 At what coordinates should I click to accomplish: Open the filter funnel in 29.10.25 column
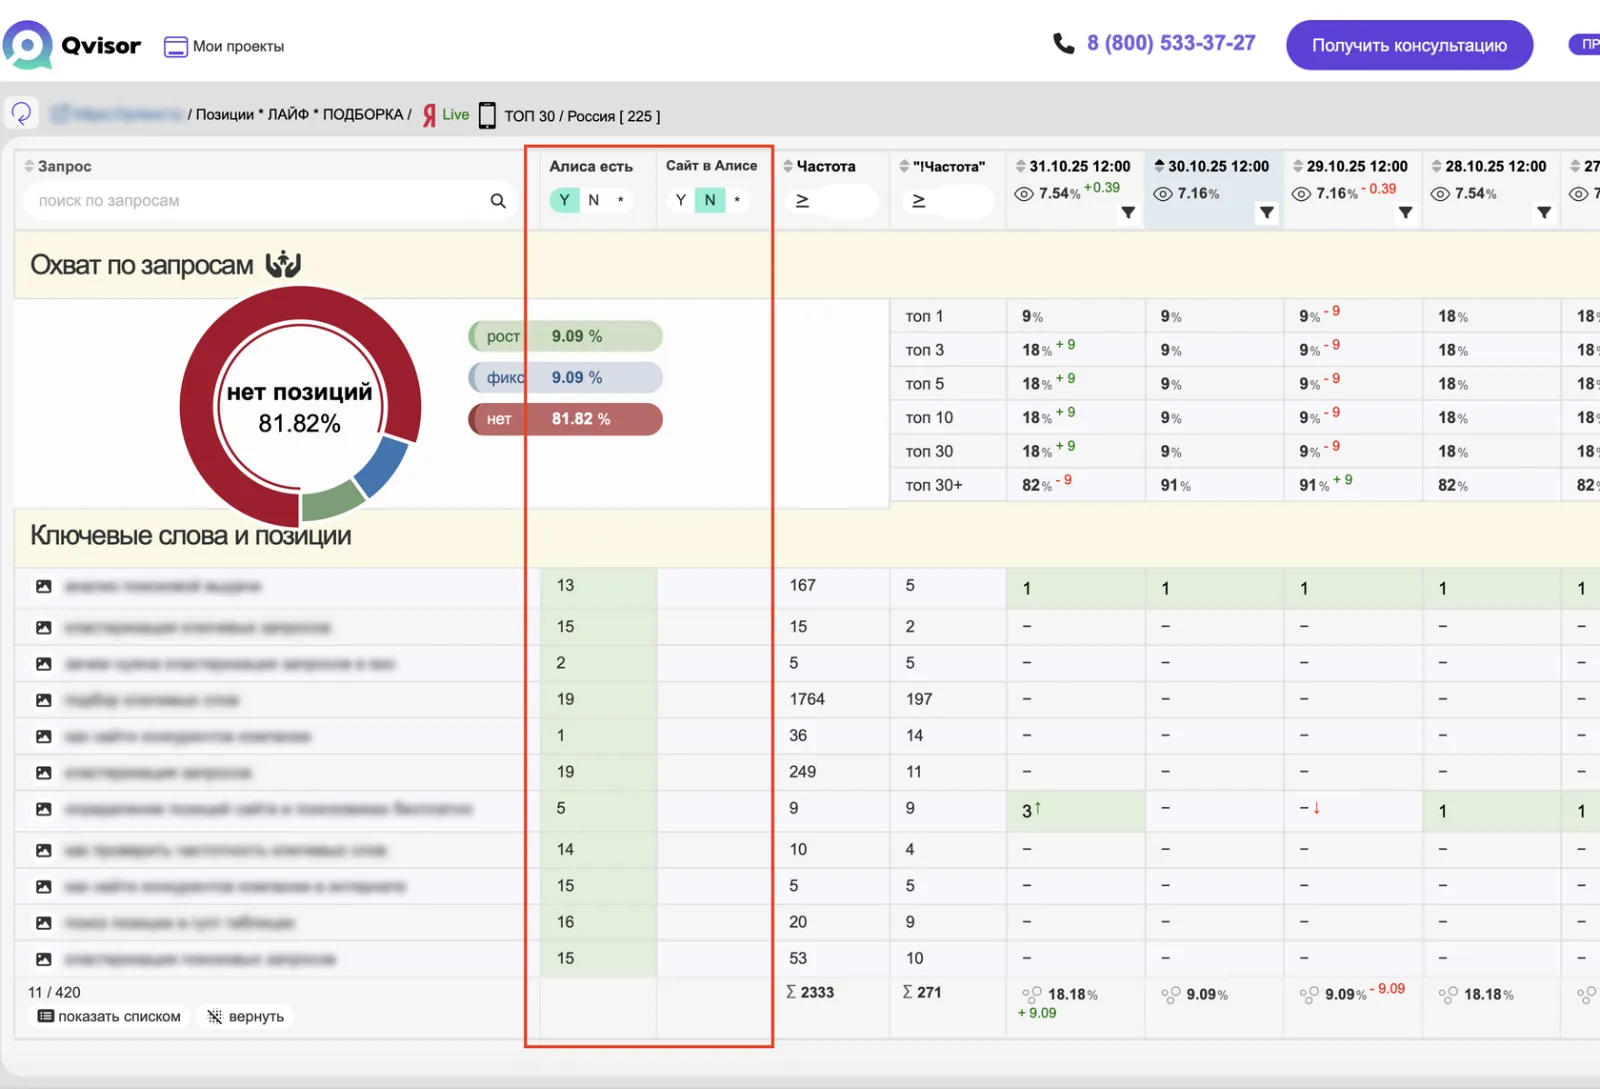click(1406, 213)
